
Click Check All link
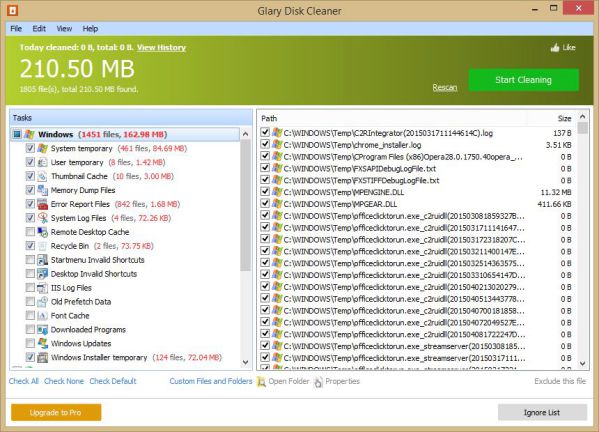24,381
